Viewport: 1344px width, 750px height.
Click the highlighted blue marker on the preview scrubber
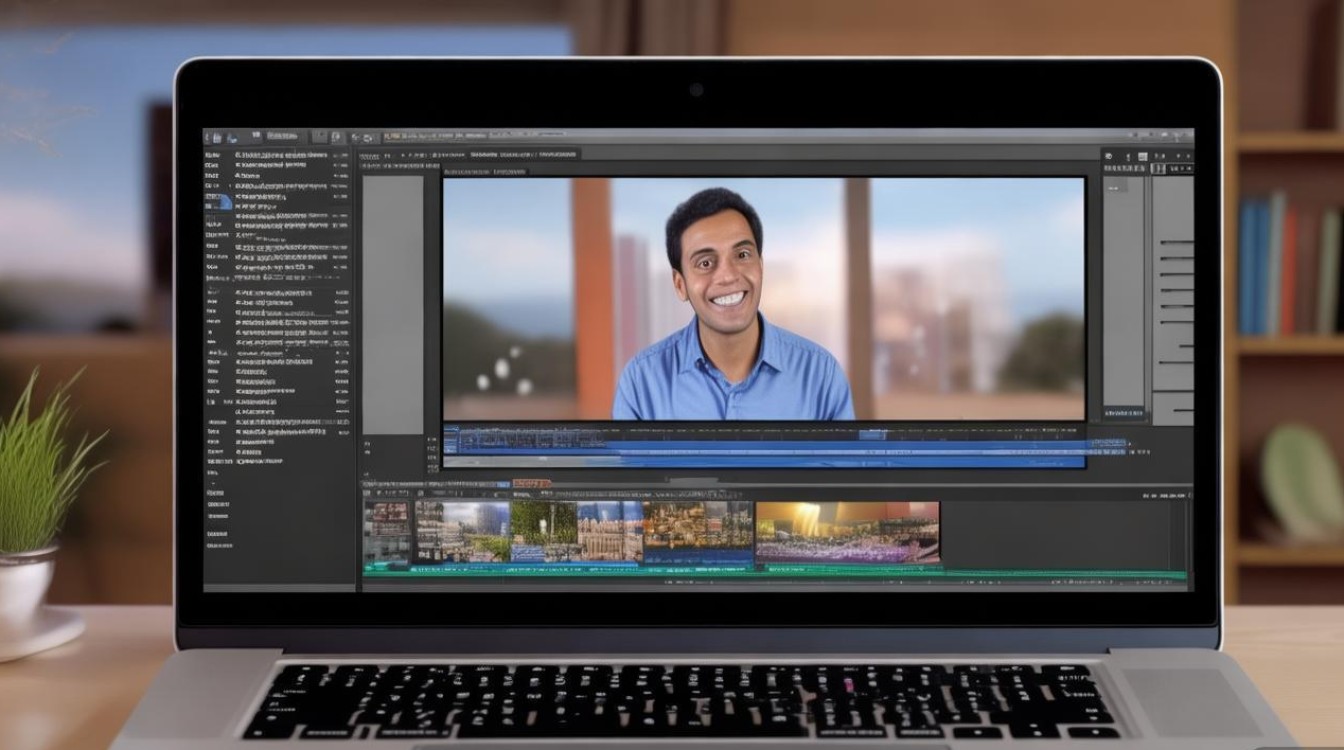point(873,434)
